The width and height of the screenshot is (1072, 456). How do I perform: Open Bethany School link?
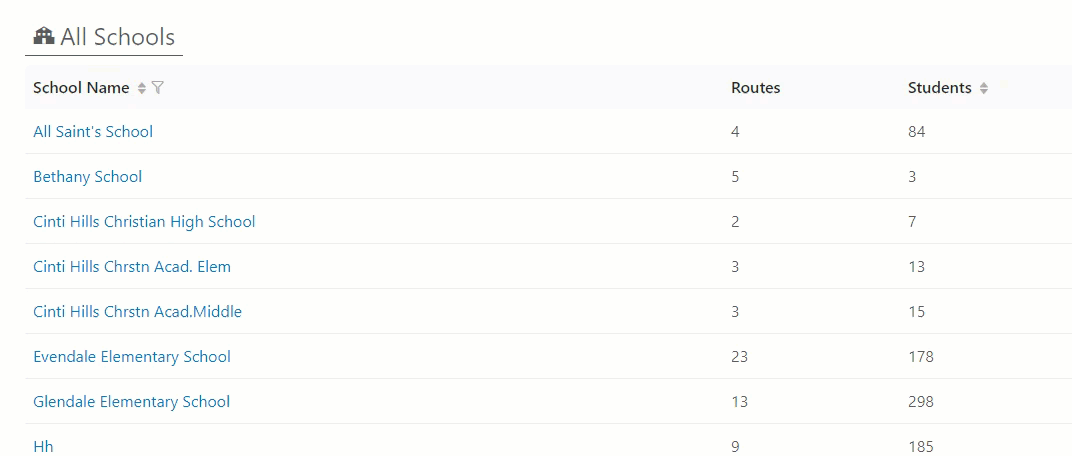(88, 176)
